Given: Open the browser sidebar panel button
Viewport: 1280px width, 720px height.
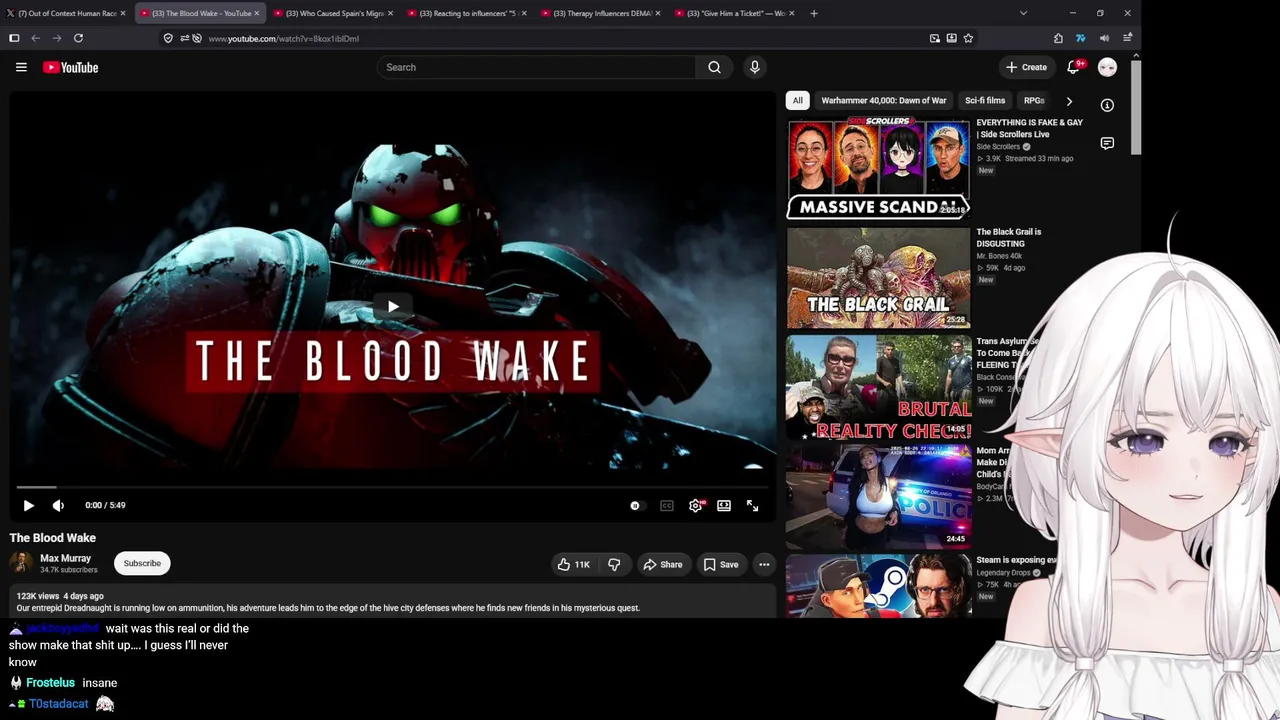Looking at the screenshot, I should point(14,38).
